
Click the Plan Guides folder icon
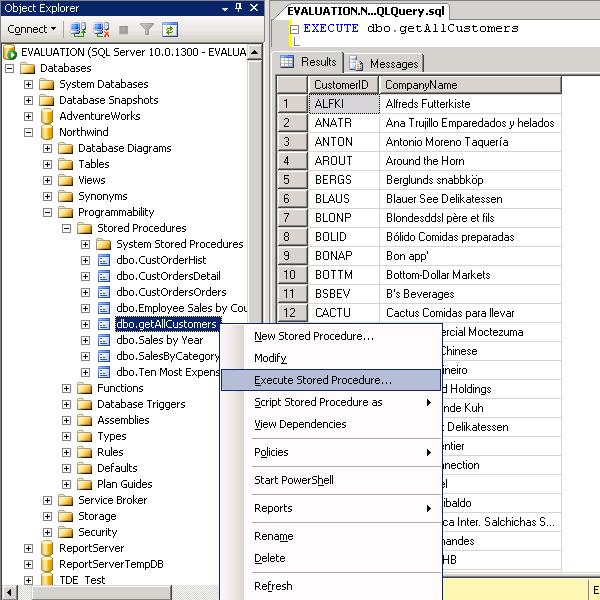(x=85, y=484)
